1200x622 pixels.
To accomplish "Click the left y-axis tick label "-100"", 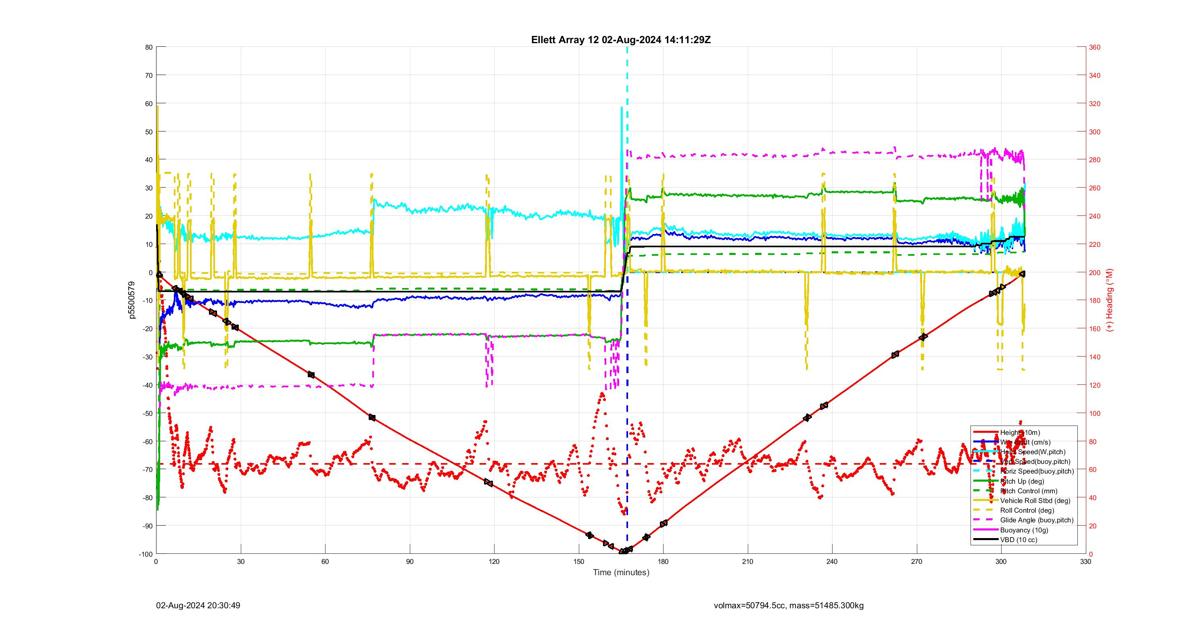I will 145,554.
